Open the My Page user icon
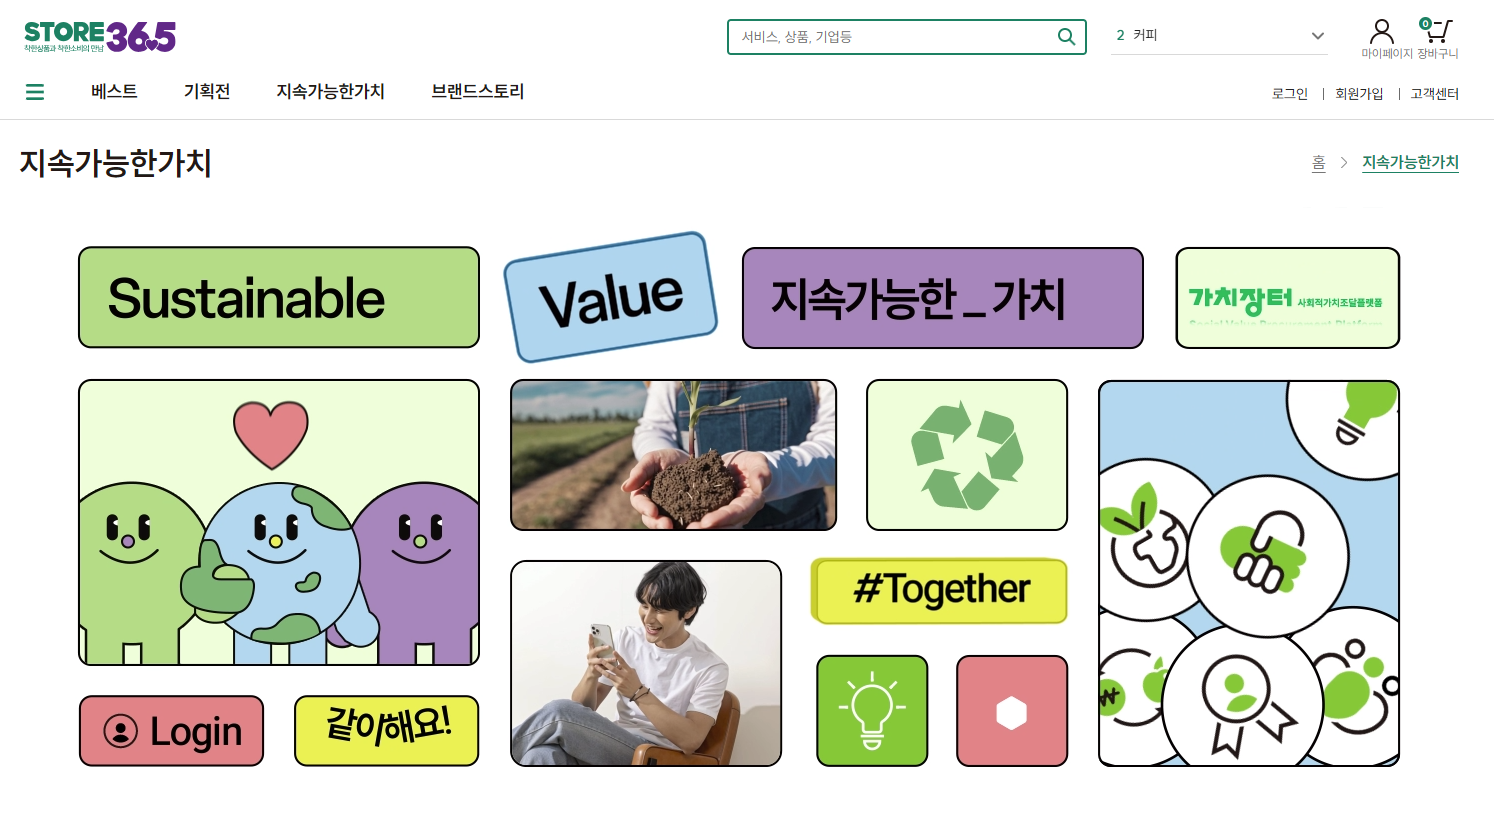1494x820 pixels. (x=1382, y=32)
